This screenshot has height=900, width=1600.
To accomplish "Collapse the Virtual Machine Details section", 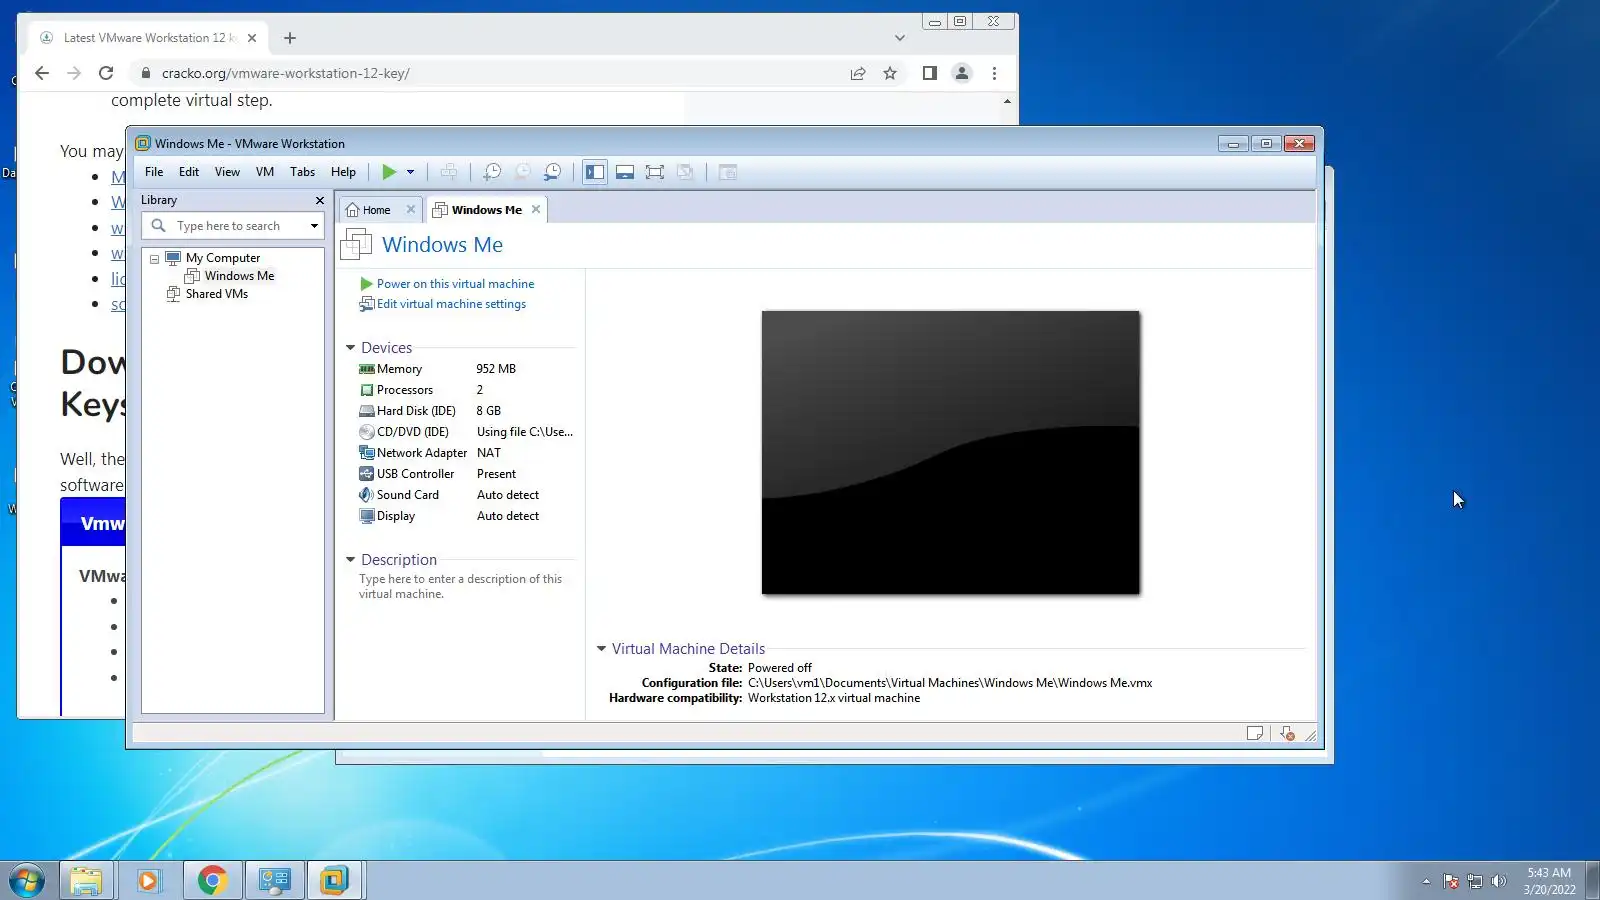I will (x=602, y=649).
